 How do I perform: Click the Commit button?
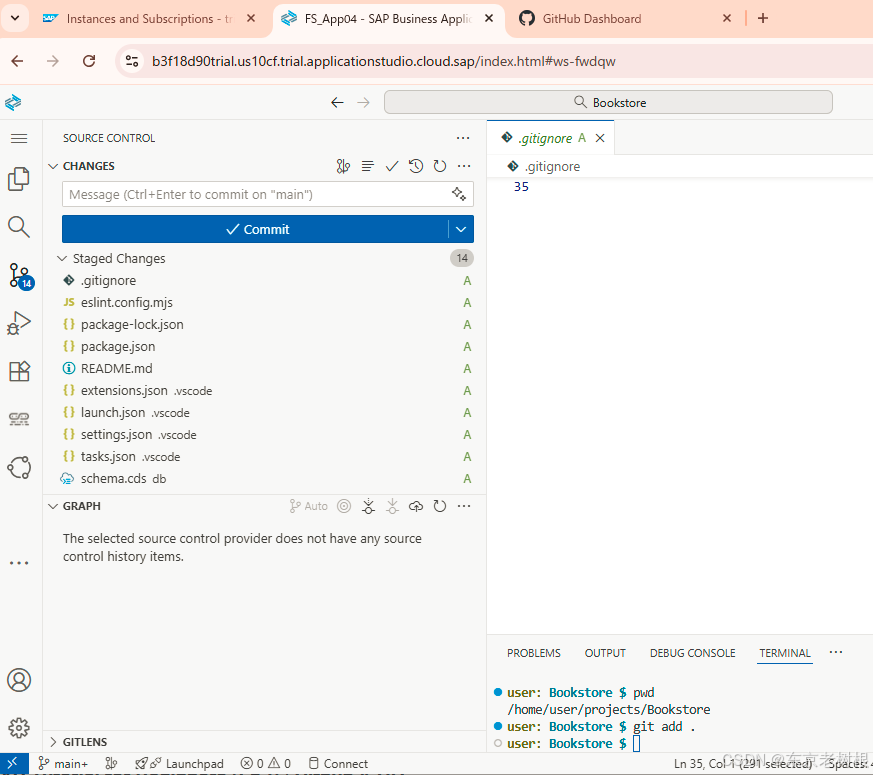coord(255,229)
